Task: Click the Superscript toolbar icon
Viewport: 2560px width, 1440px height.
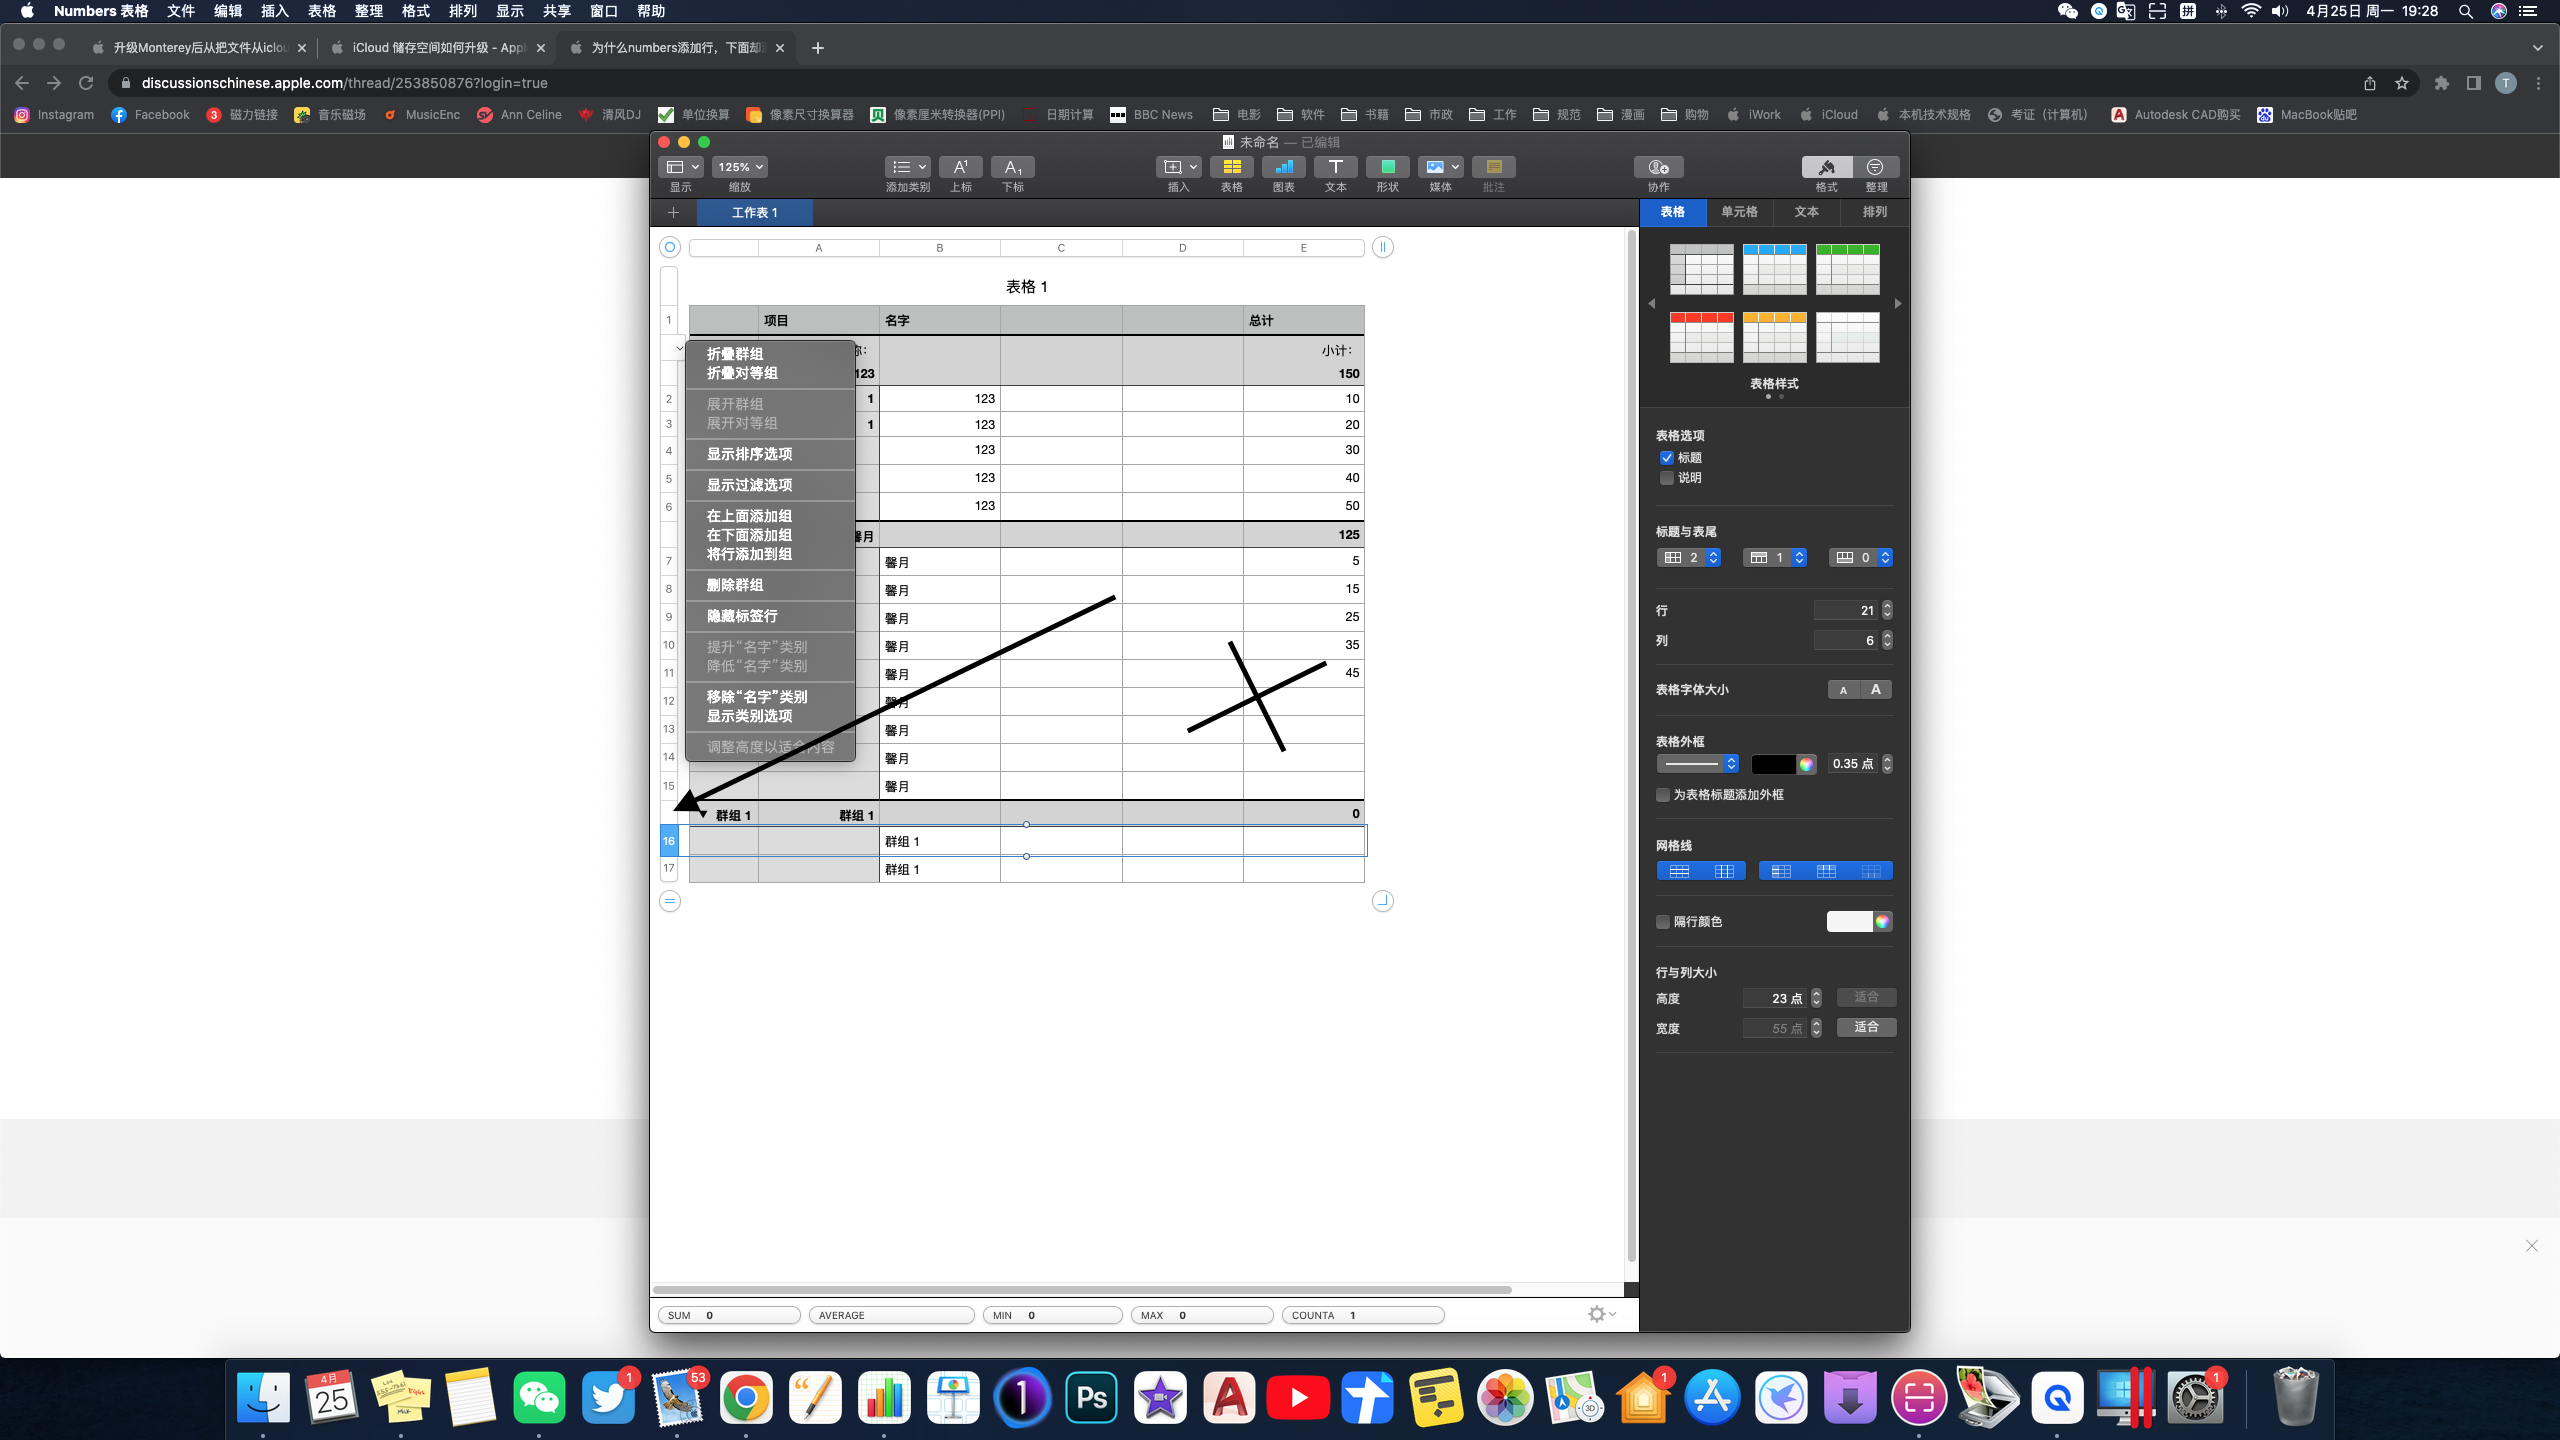Action: [960, 167]
